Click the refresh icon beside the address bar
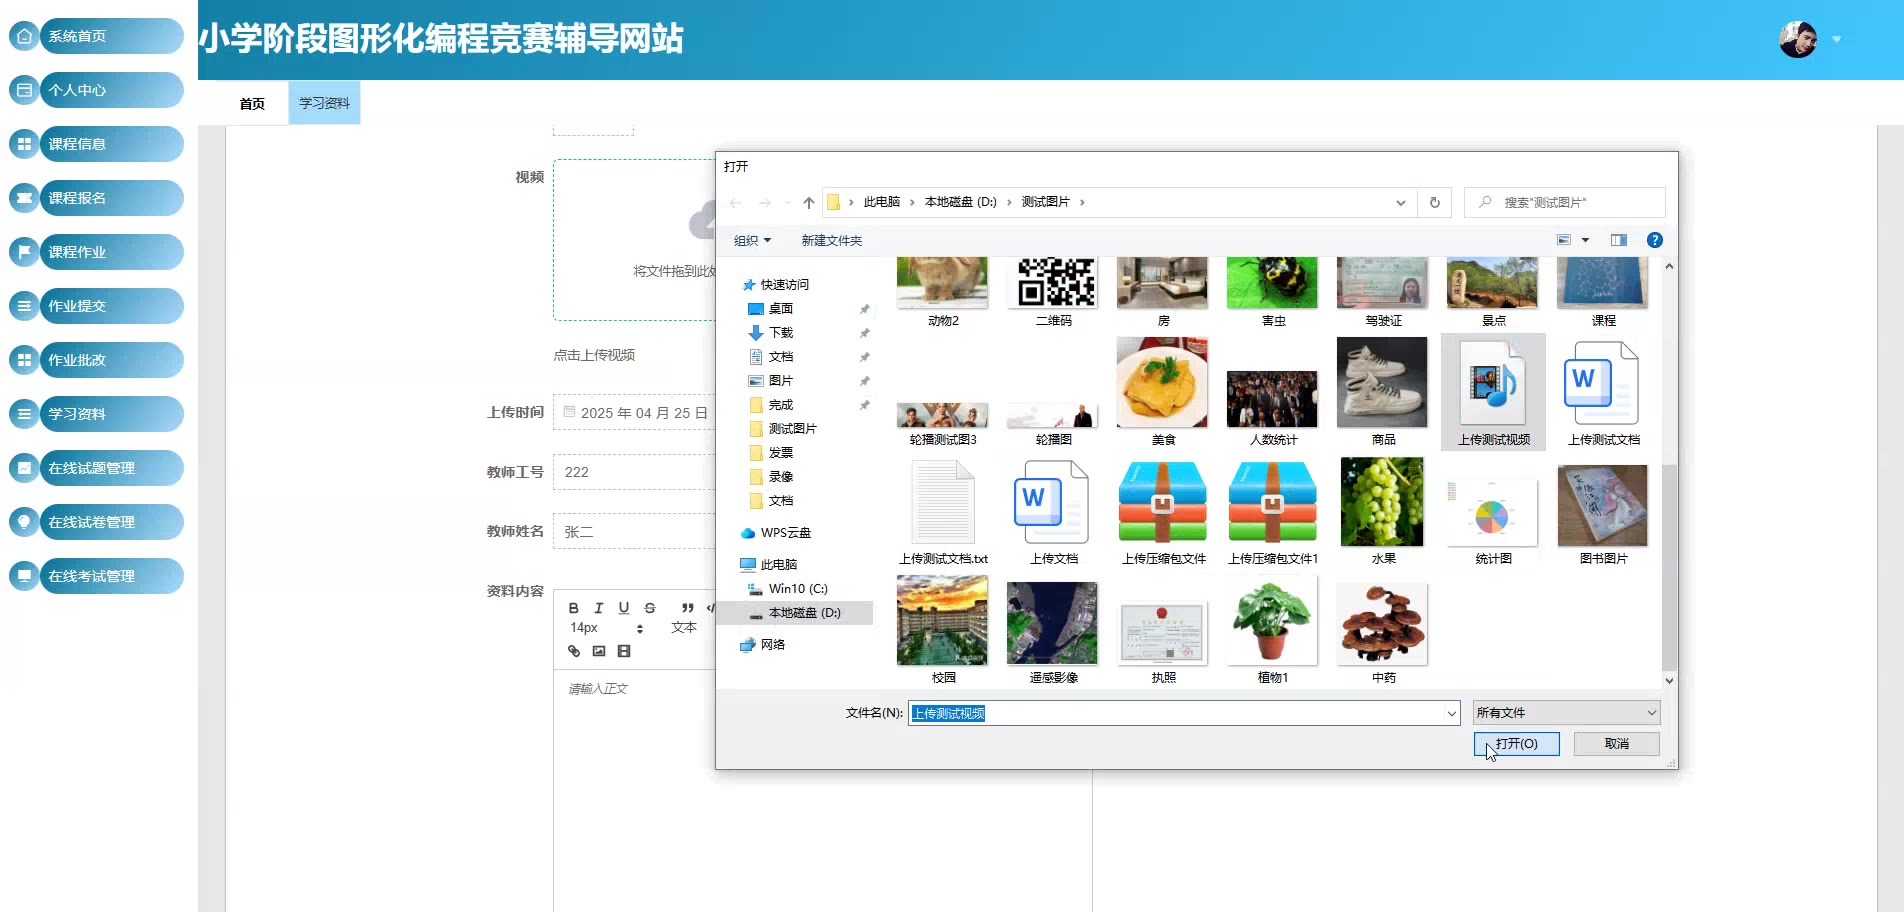This screenshot has width=1904, height=912. click(x=1434, y=202)
